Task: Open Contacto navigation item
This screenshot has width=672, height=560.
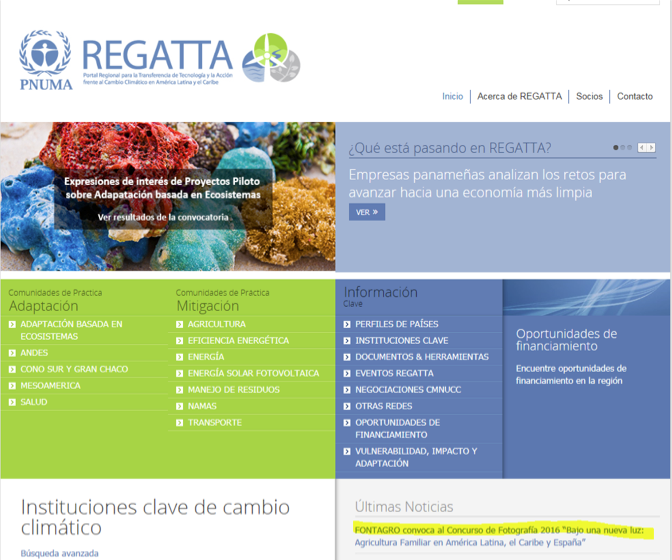Action: click(635, 96)
